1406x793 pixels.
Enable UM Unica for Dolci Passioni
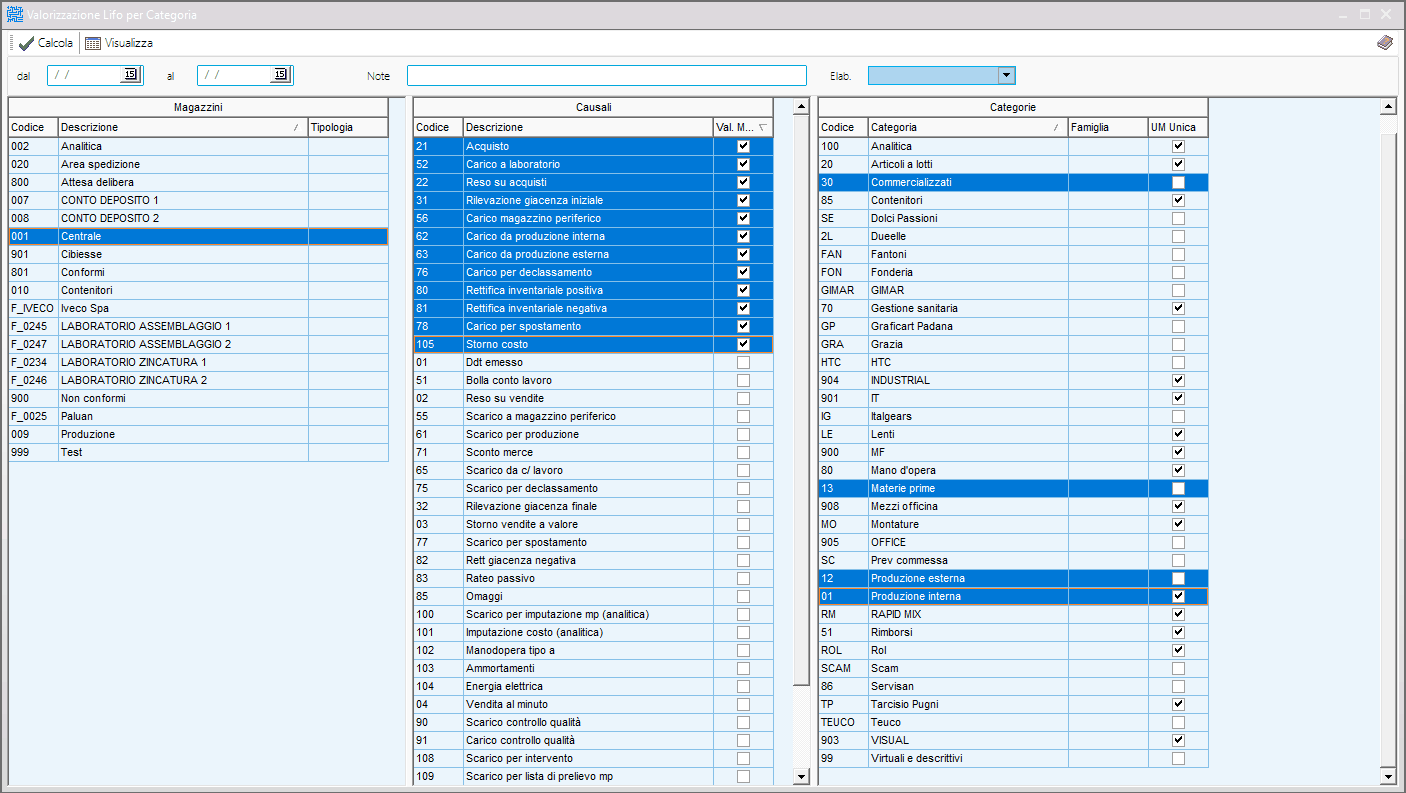tap(1178, 218)
